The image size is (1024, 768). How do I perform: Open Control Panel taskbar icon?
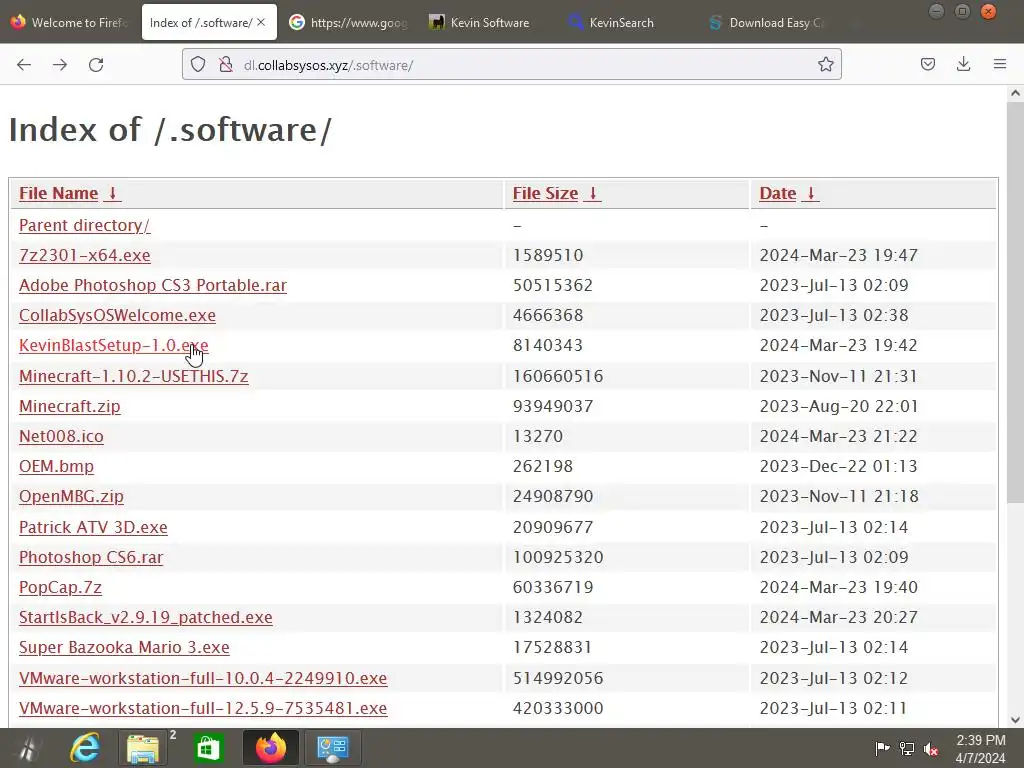tap(333, 748)
